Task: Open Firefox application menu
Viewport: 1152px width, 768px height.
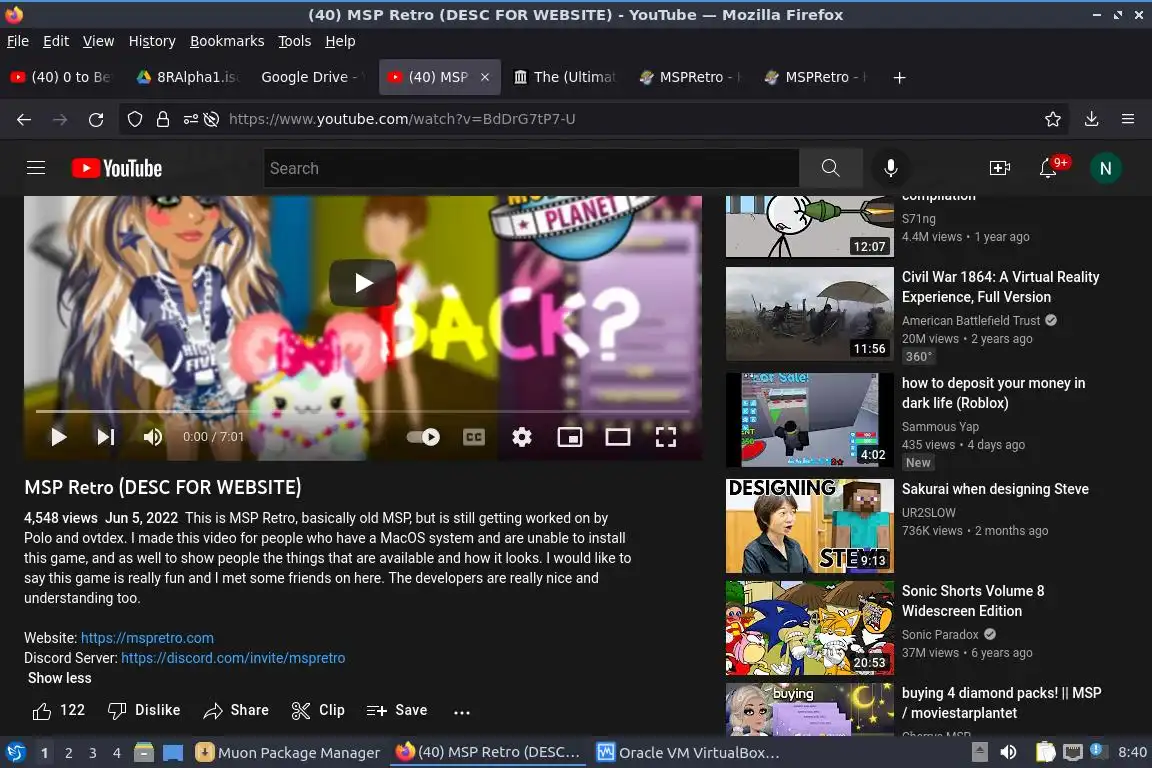Action: tap(1128, 119)
